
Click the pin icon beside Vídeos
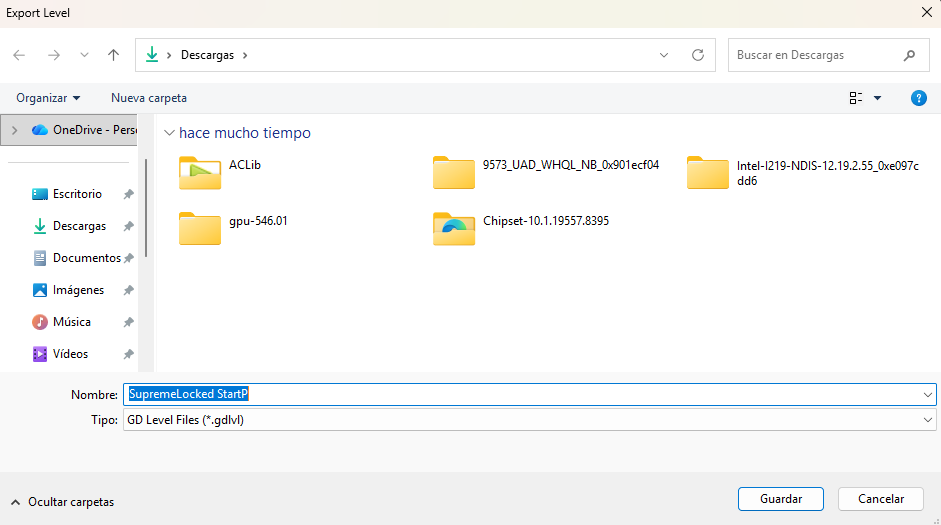(x=128, y=354)
